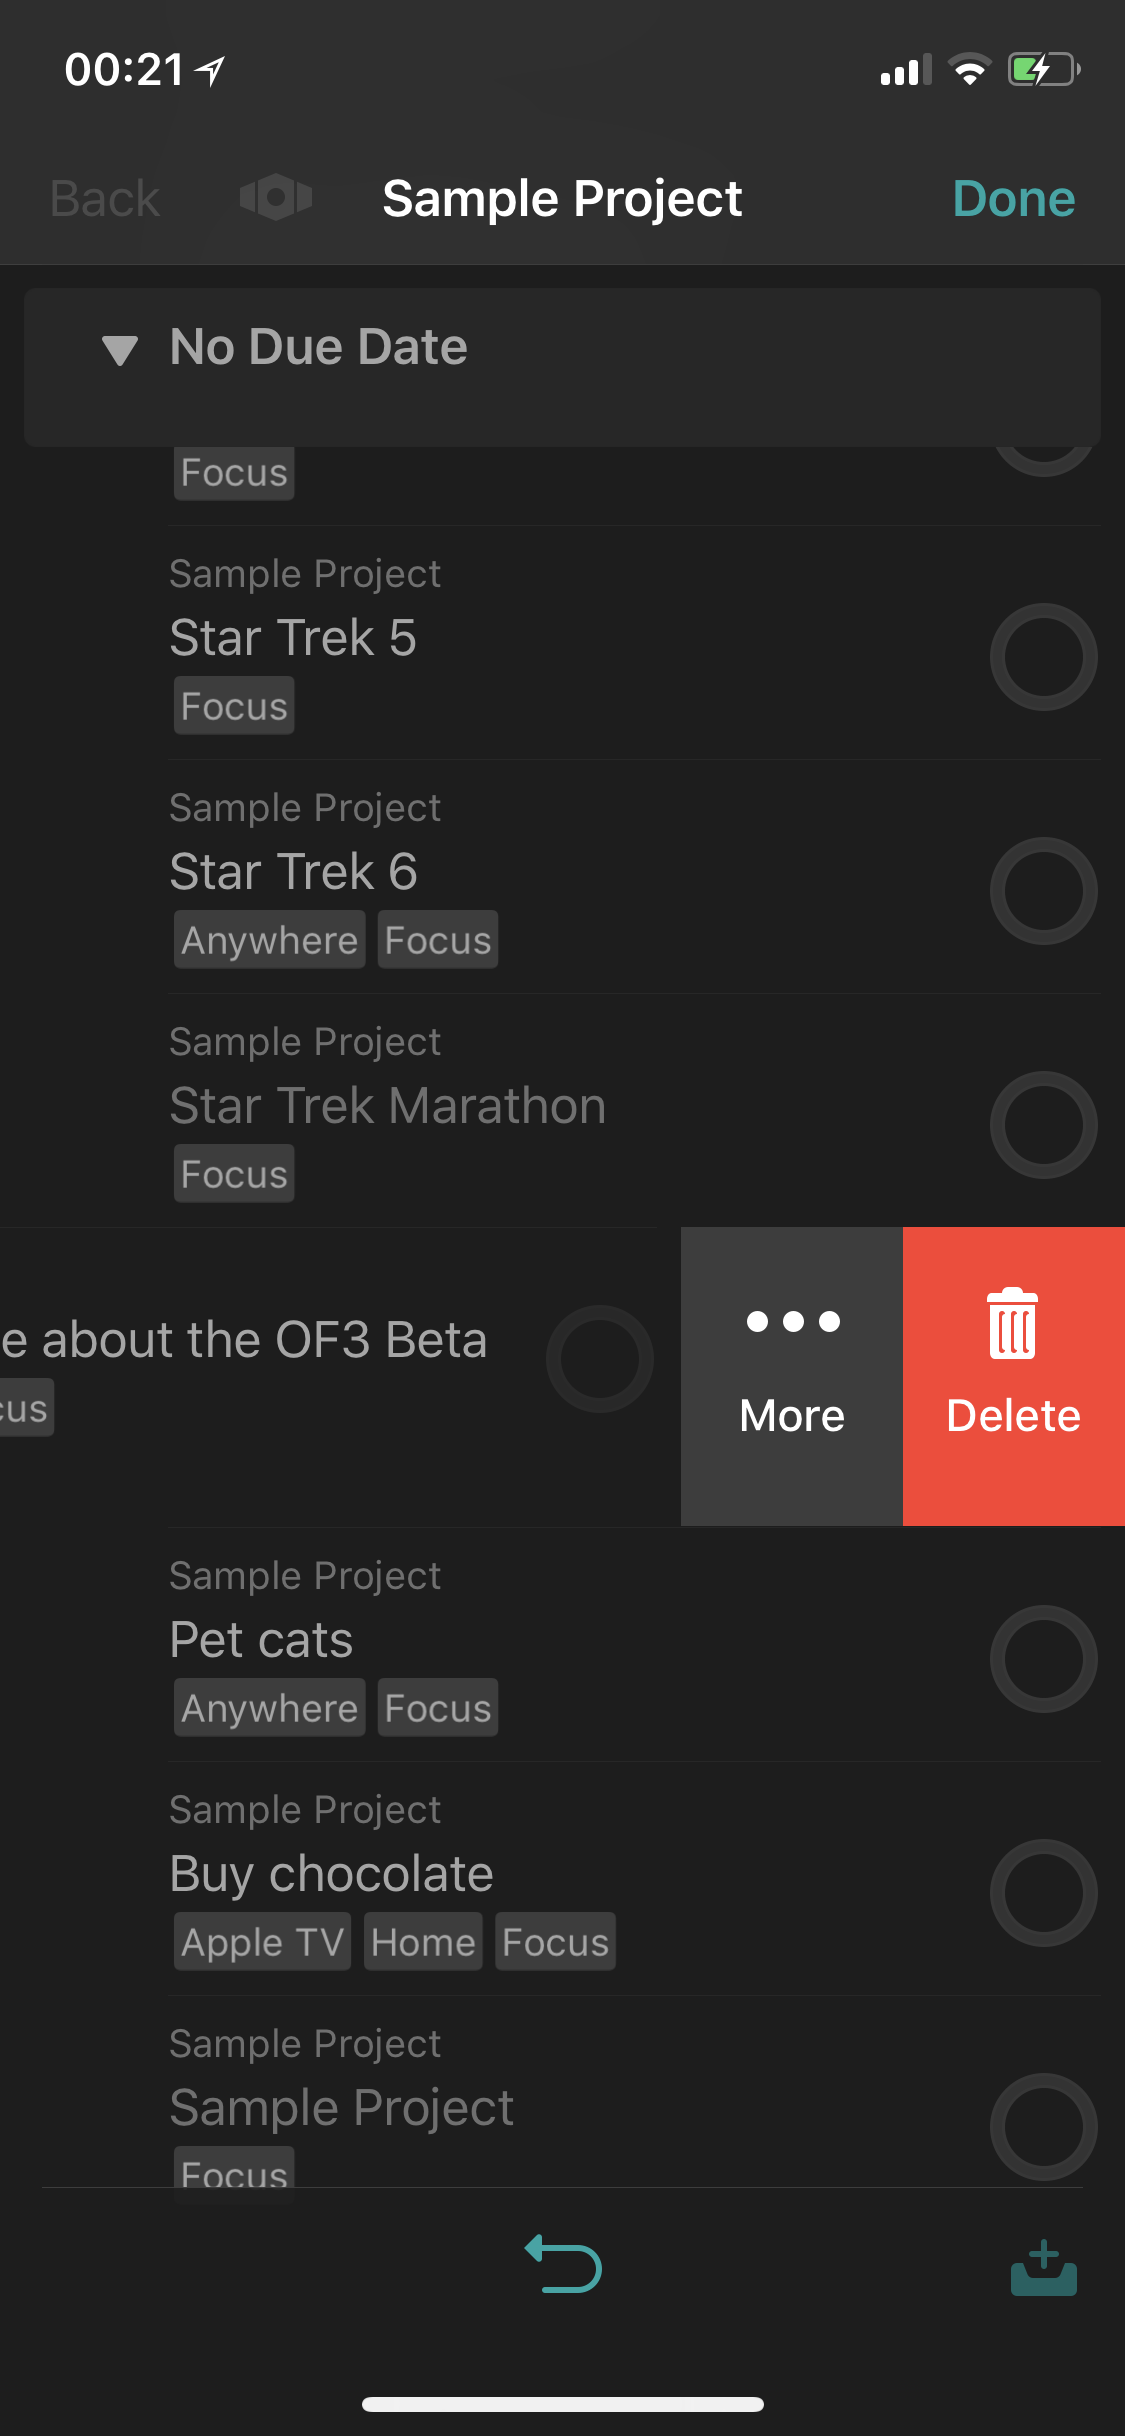This screenshot has height=2436, width=1125.
Task: Tap the red trash Delete action
Action: (x=1013, y=1376)
